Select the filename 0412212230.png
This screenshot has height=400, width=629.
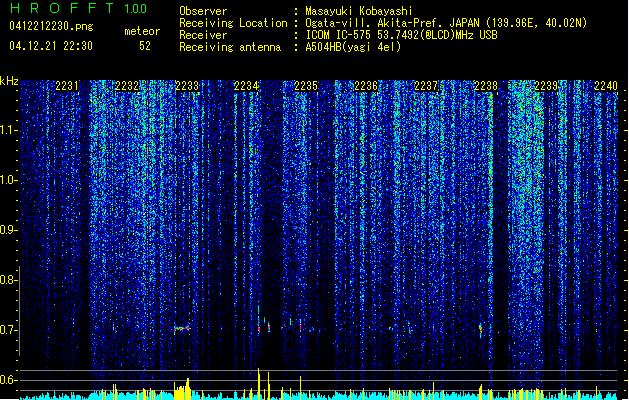tap(51, 26)
